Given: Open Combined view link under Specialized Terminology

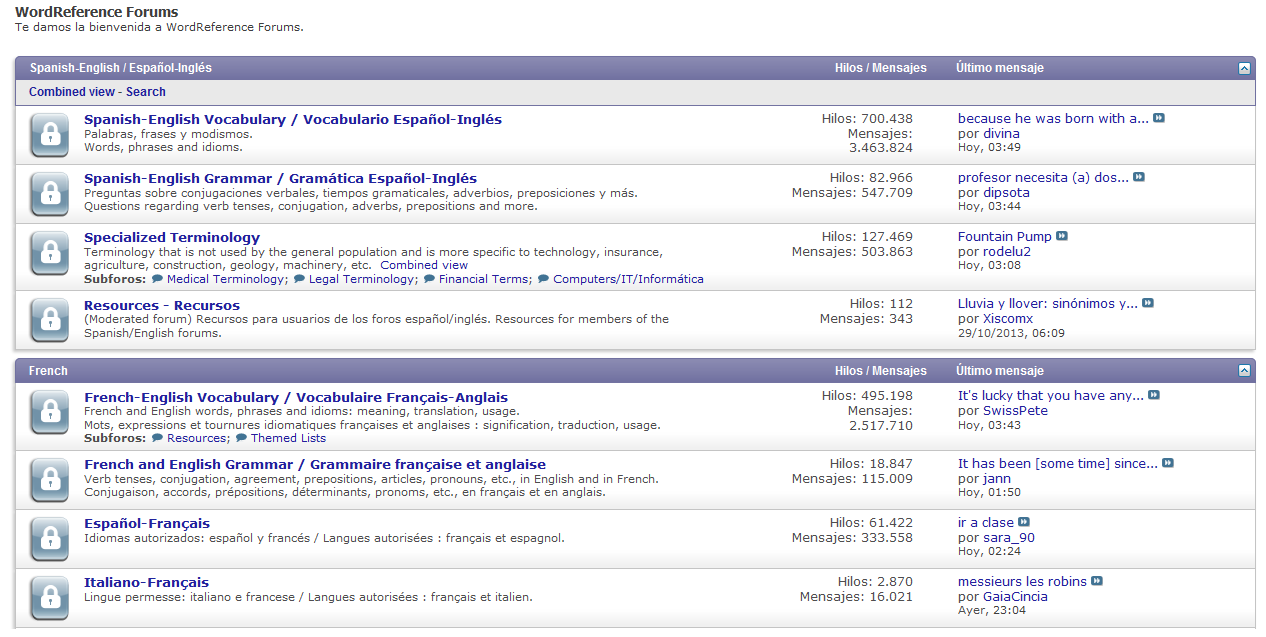Looking at the screenshot, I should 424,265.
